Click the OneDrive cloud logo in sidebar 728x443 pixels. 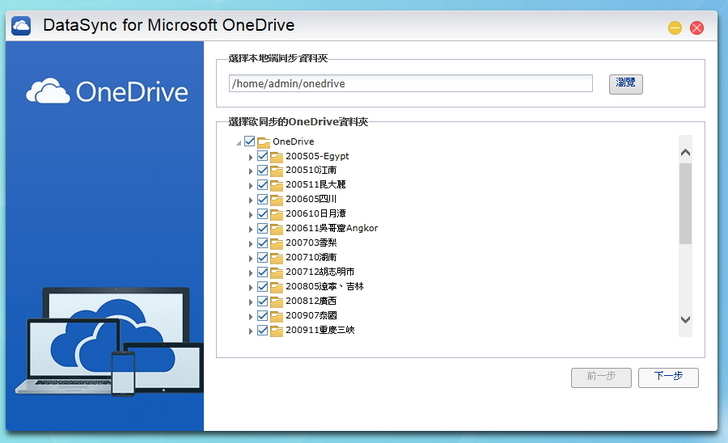[48, 92]
